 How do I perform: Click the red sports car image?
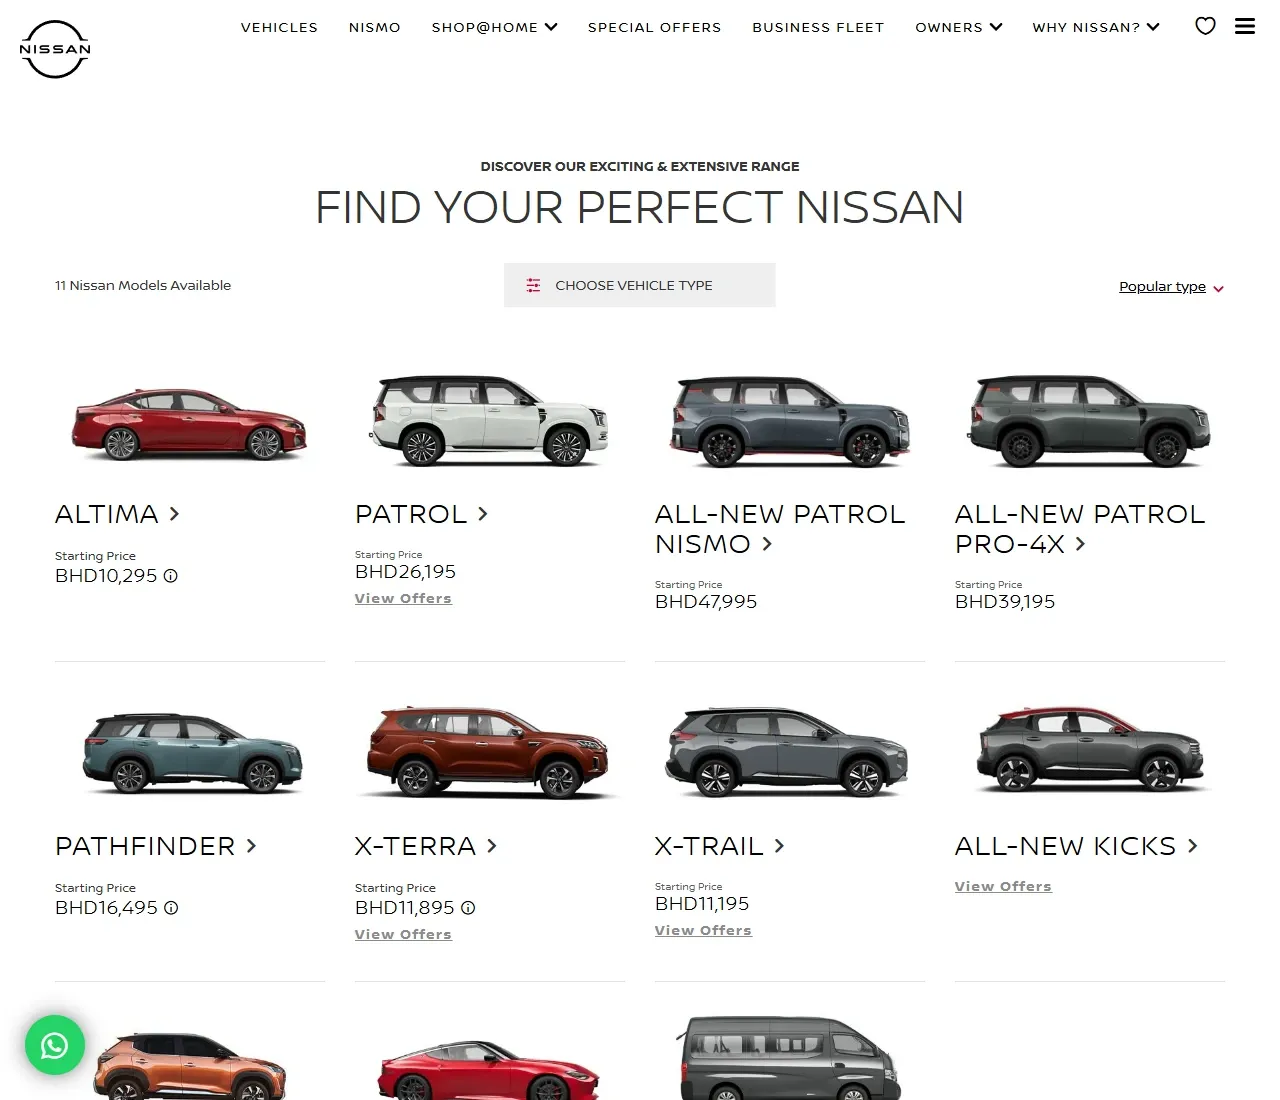click(489, 1072)
